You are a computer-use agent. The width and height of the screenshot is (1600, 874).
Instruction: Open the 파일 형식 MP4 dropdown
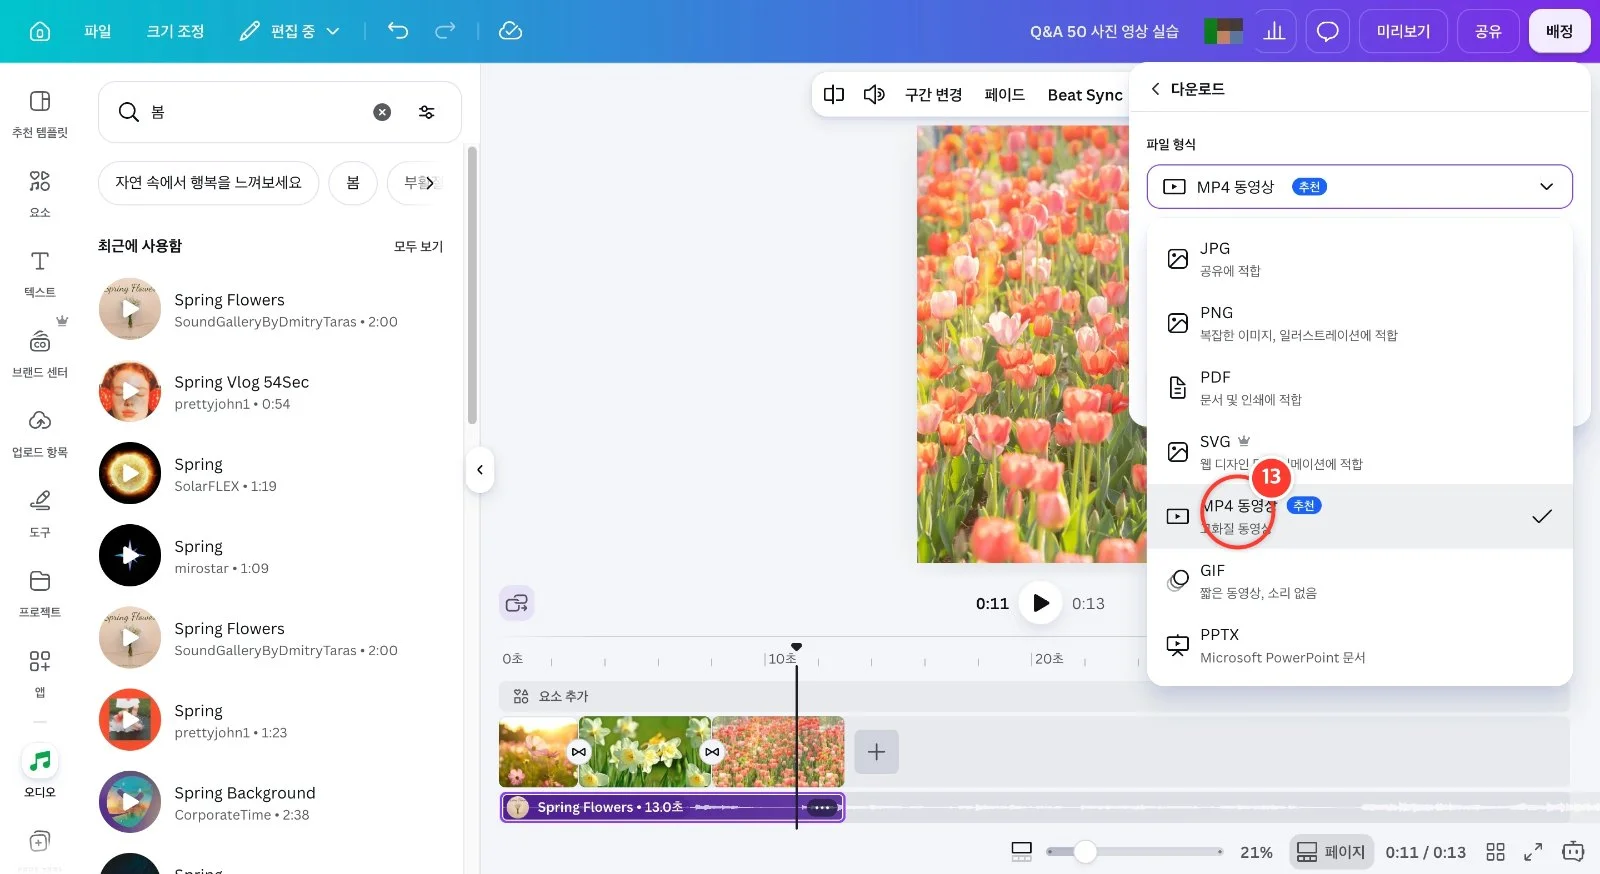point(1360,187)
